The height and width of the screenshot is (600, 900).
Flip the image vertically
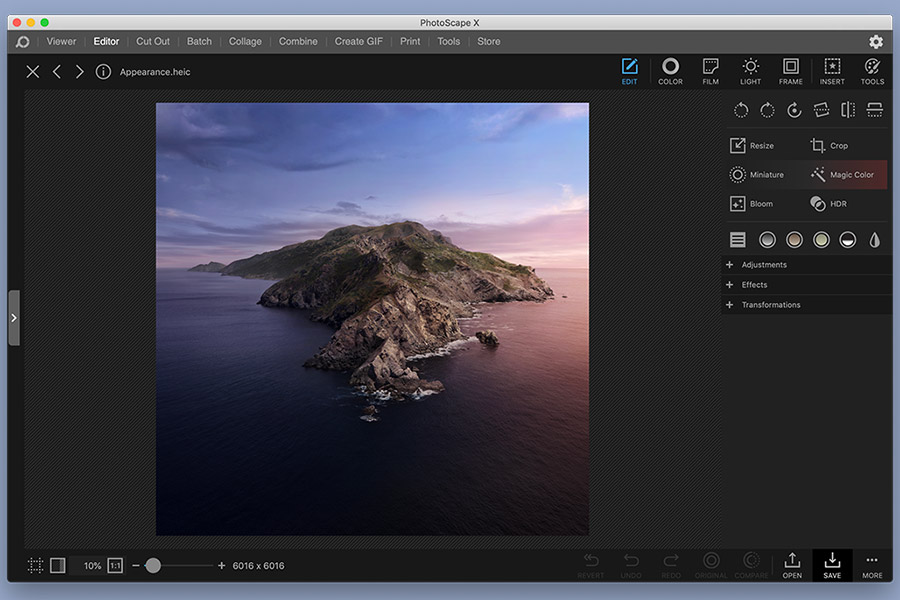[x=875, y=110]
